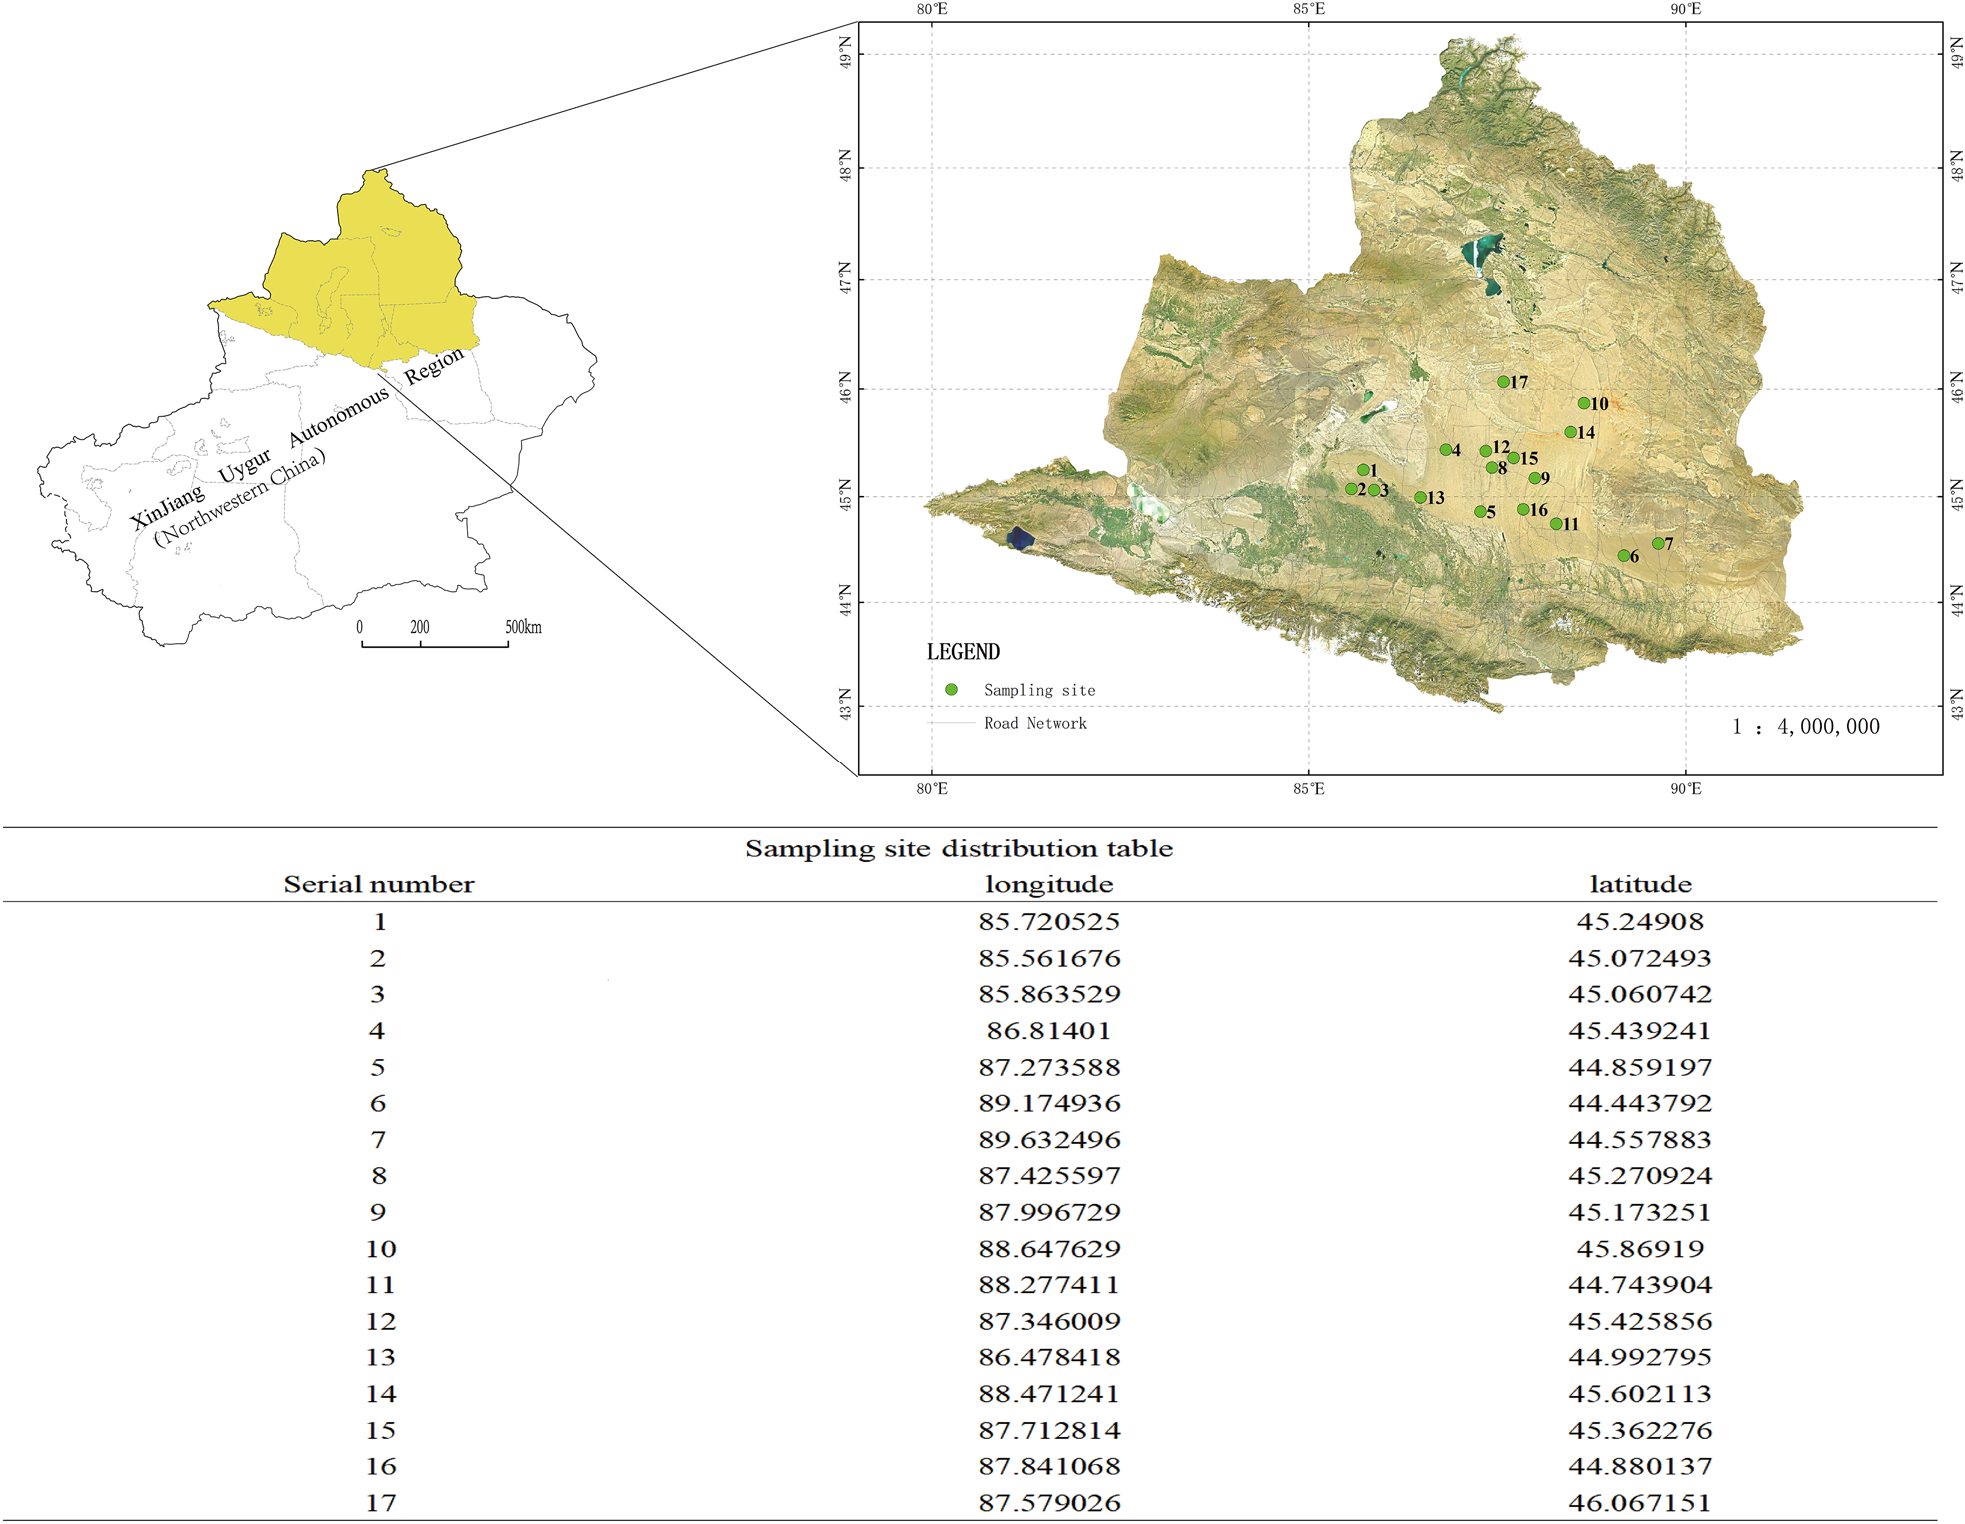Image resolution: width=1965 pixels, height=1524 pixels.
Task: Click the green marker labeled 4
Action: 1445,450
